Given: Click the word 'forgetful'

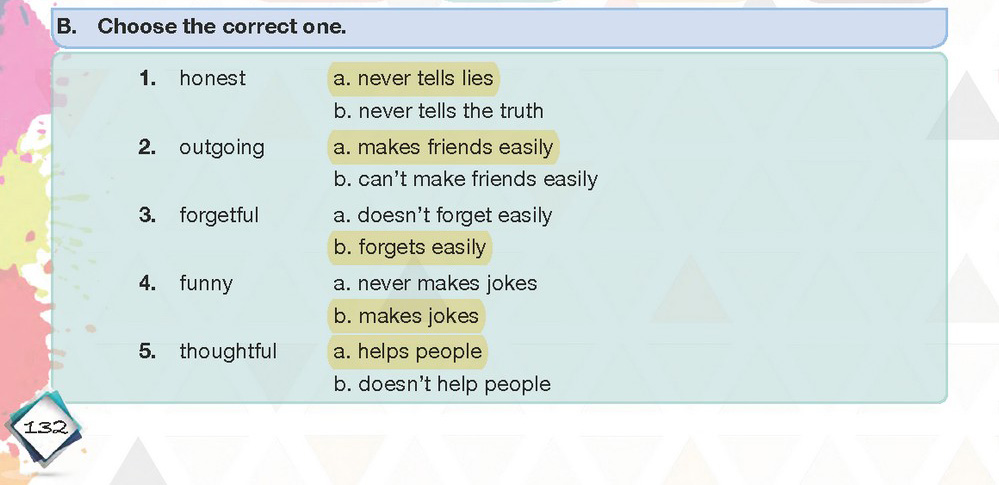Looking at the screenshot, I should tap(219, 215).
